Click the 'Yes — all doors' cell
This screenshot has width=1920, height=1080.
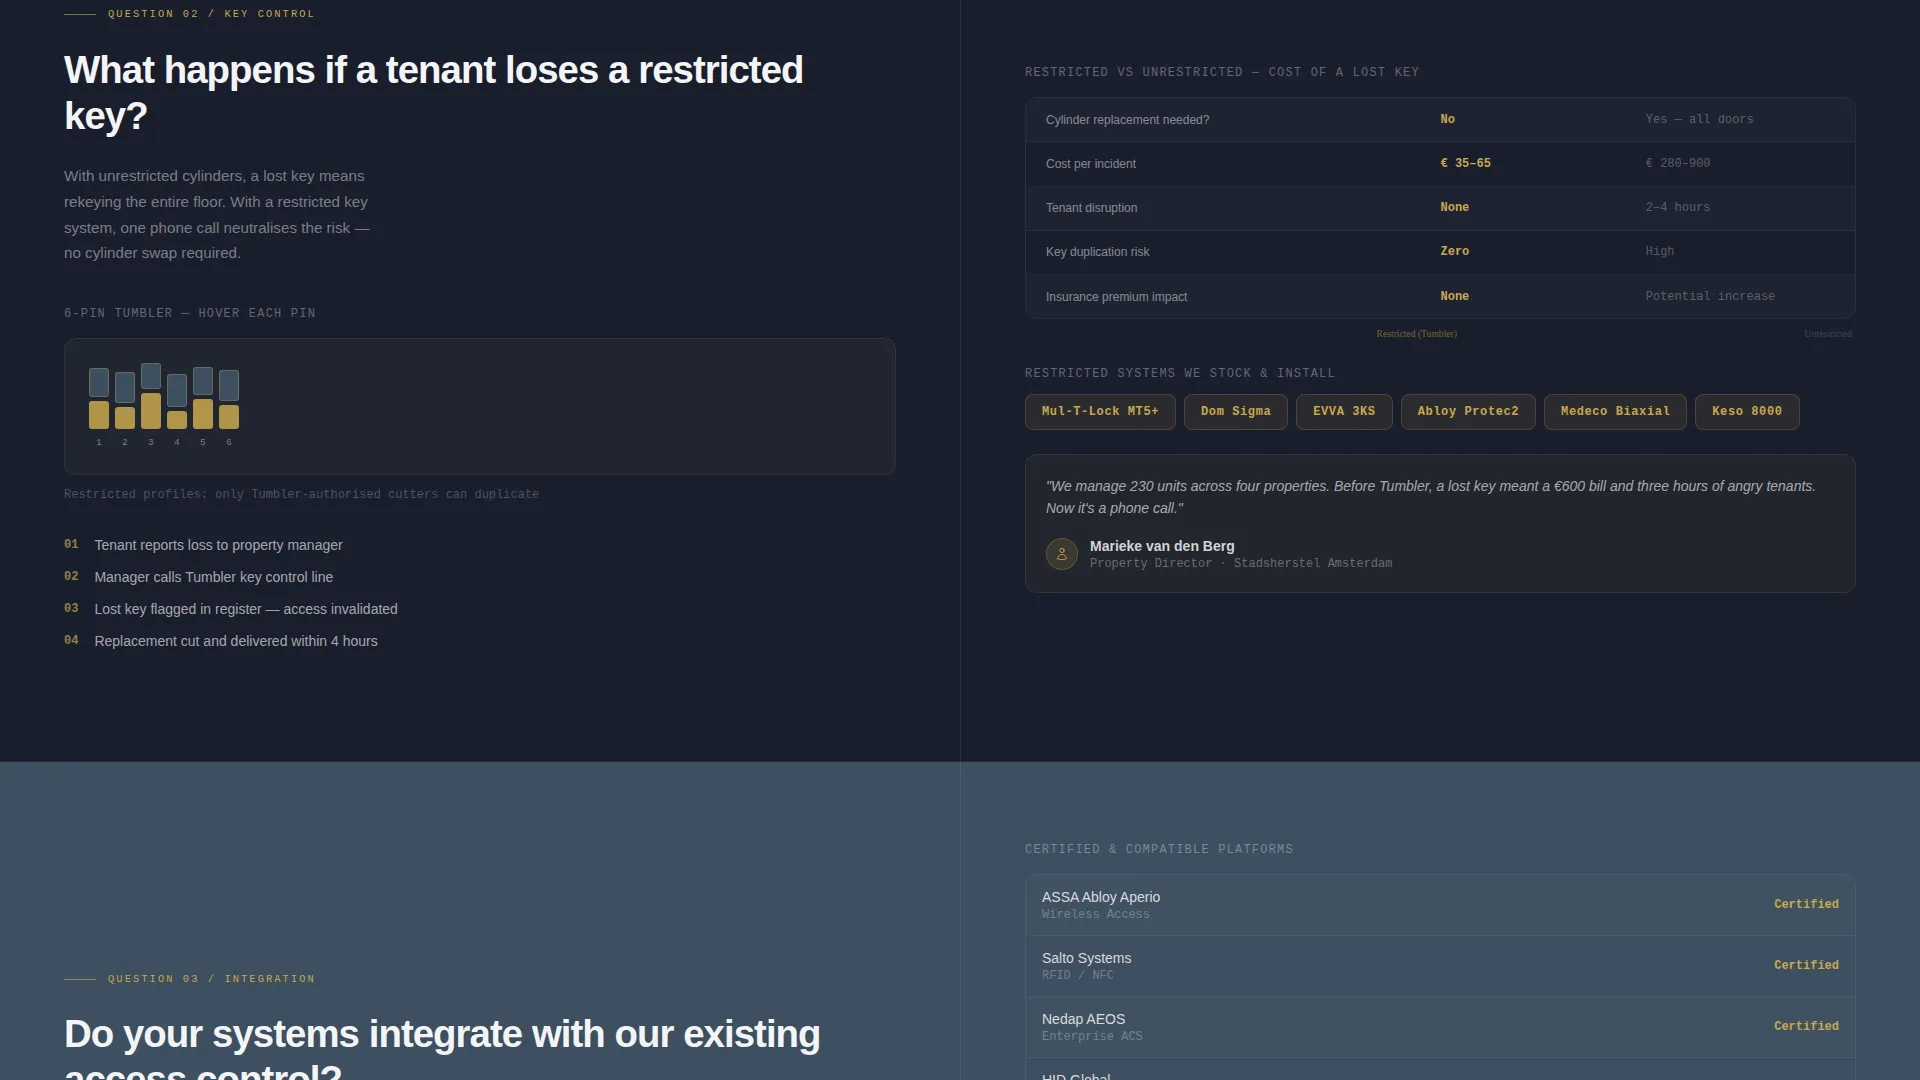point(1699,119)
